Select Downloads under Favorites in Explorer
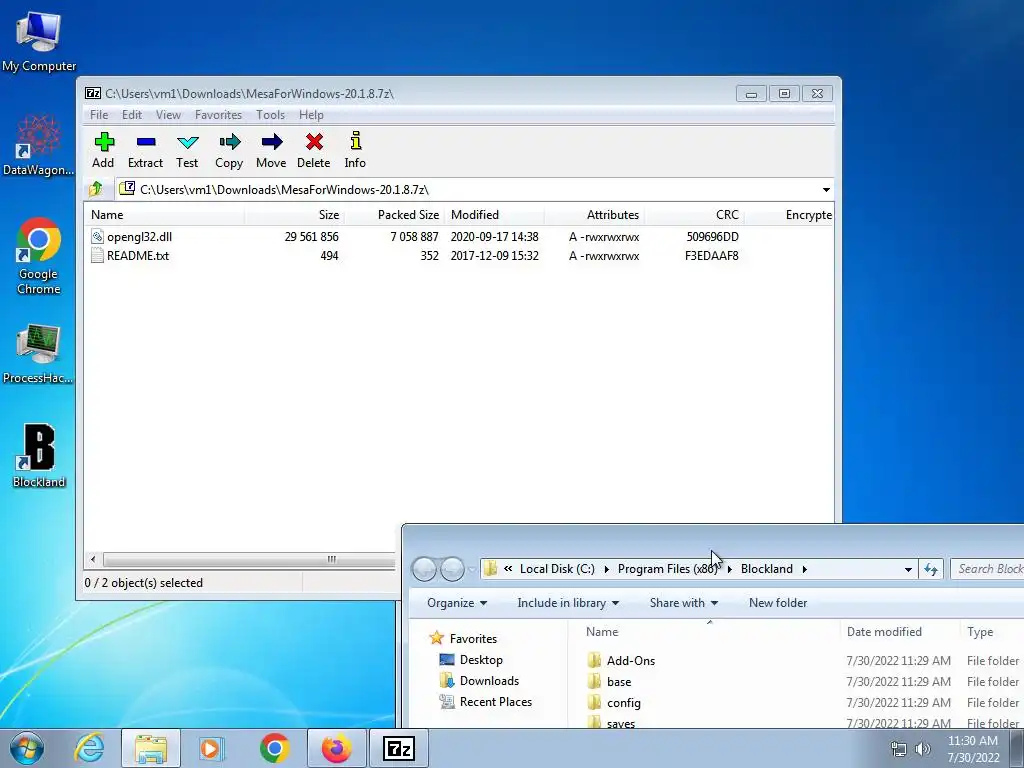The height and width of the screenshot is (768, 1024). click(479, 680)
